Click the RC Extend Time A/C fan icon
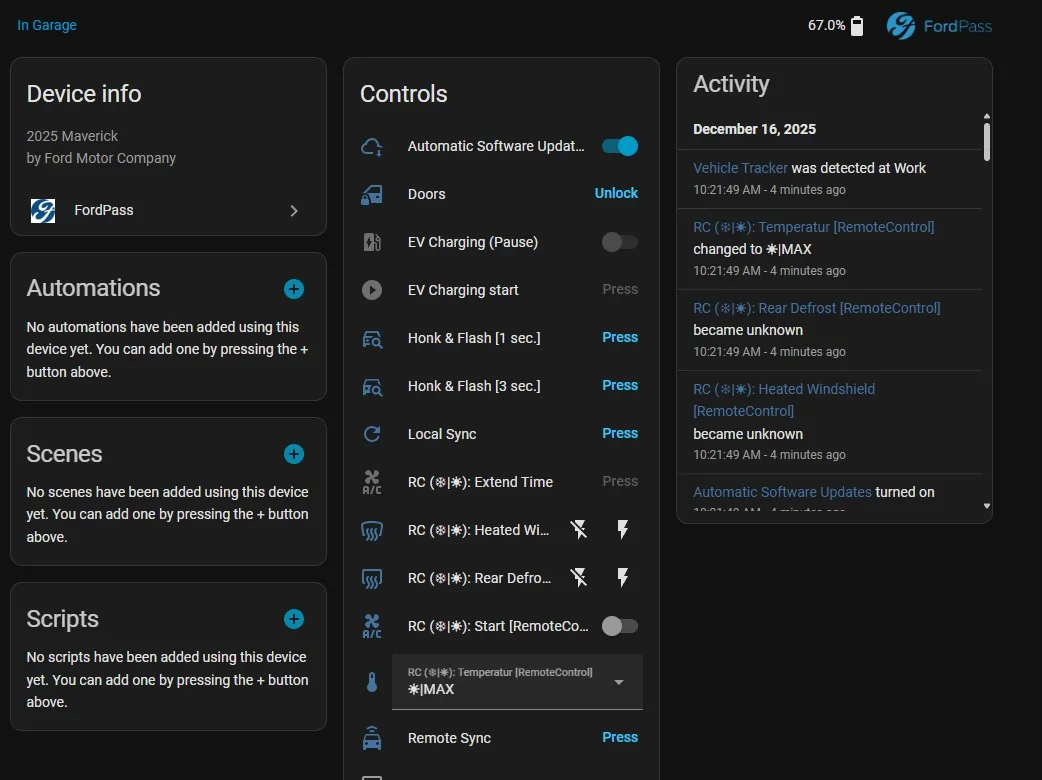1042x780 pixels. pyautogui.click(x=371, y=482)
